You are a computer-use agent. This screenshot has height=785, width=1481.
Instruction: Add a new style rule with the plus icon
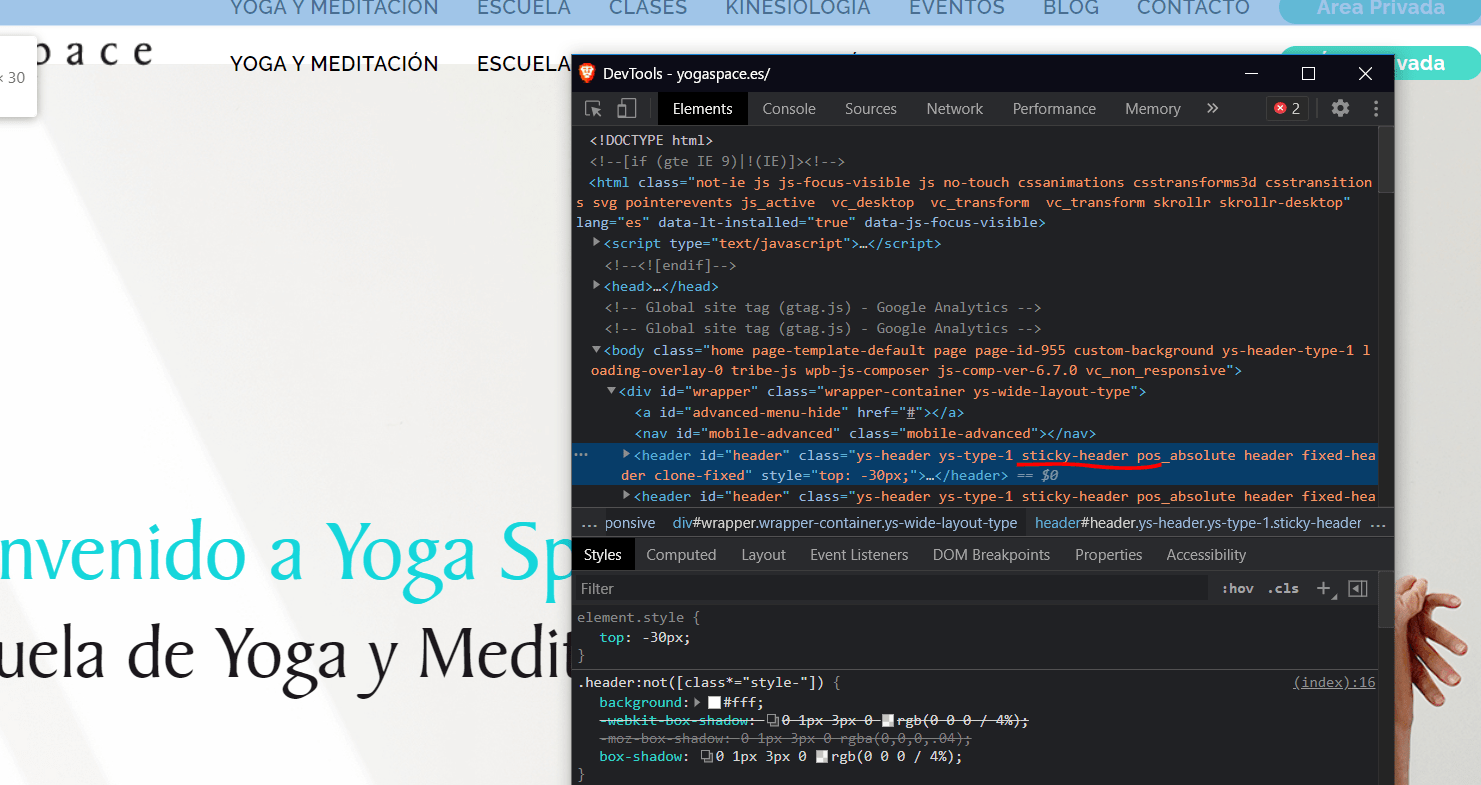point(1323,588)
